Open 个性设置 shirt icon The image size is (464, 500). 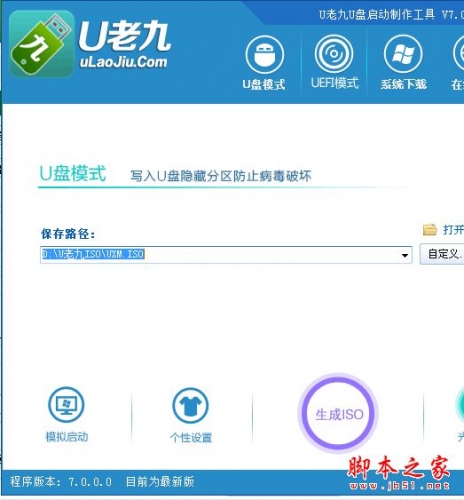coord(190,405)
